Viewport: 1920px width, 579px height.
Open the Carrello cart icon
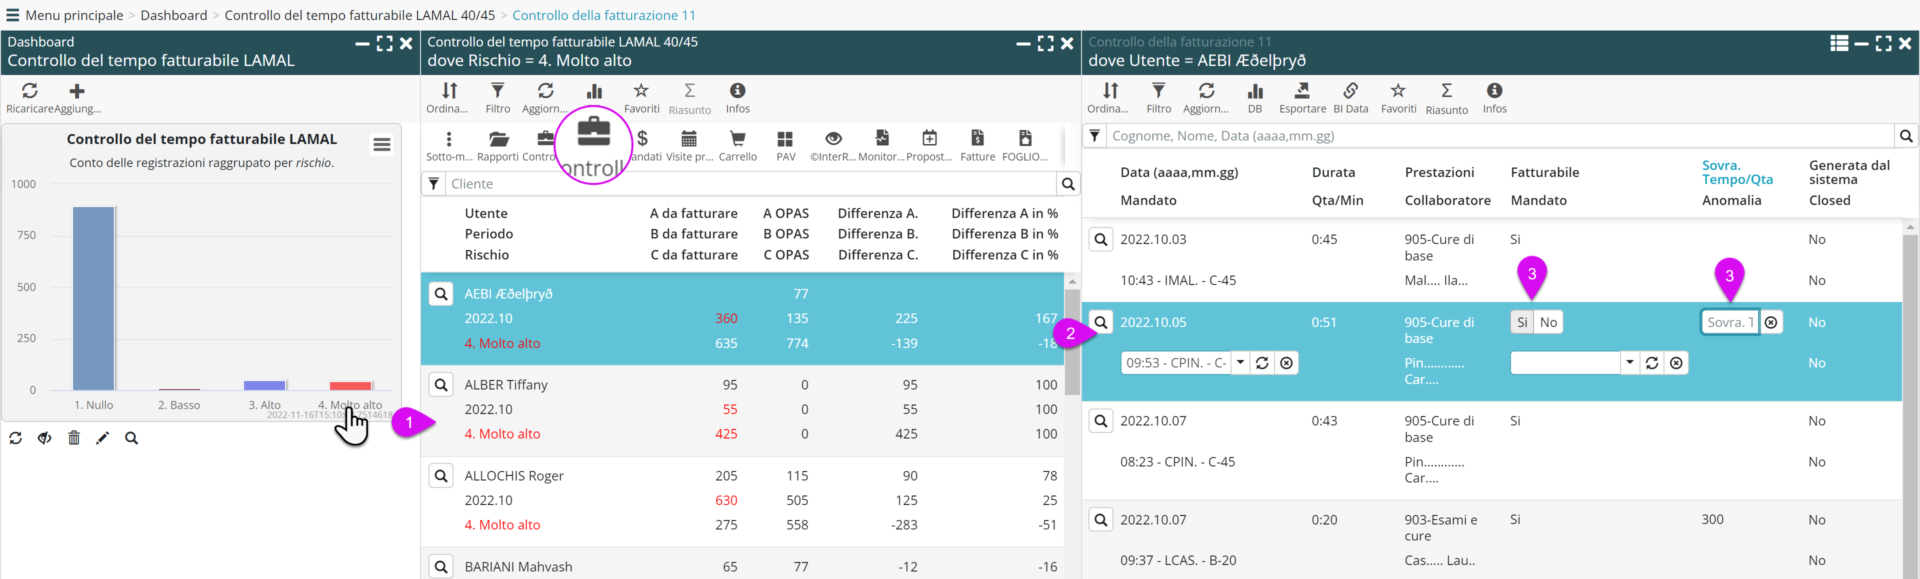737,139
